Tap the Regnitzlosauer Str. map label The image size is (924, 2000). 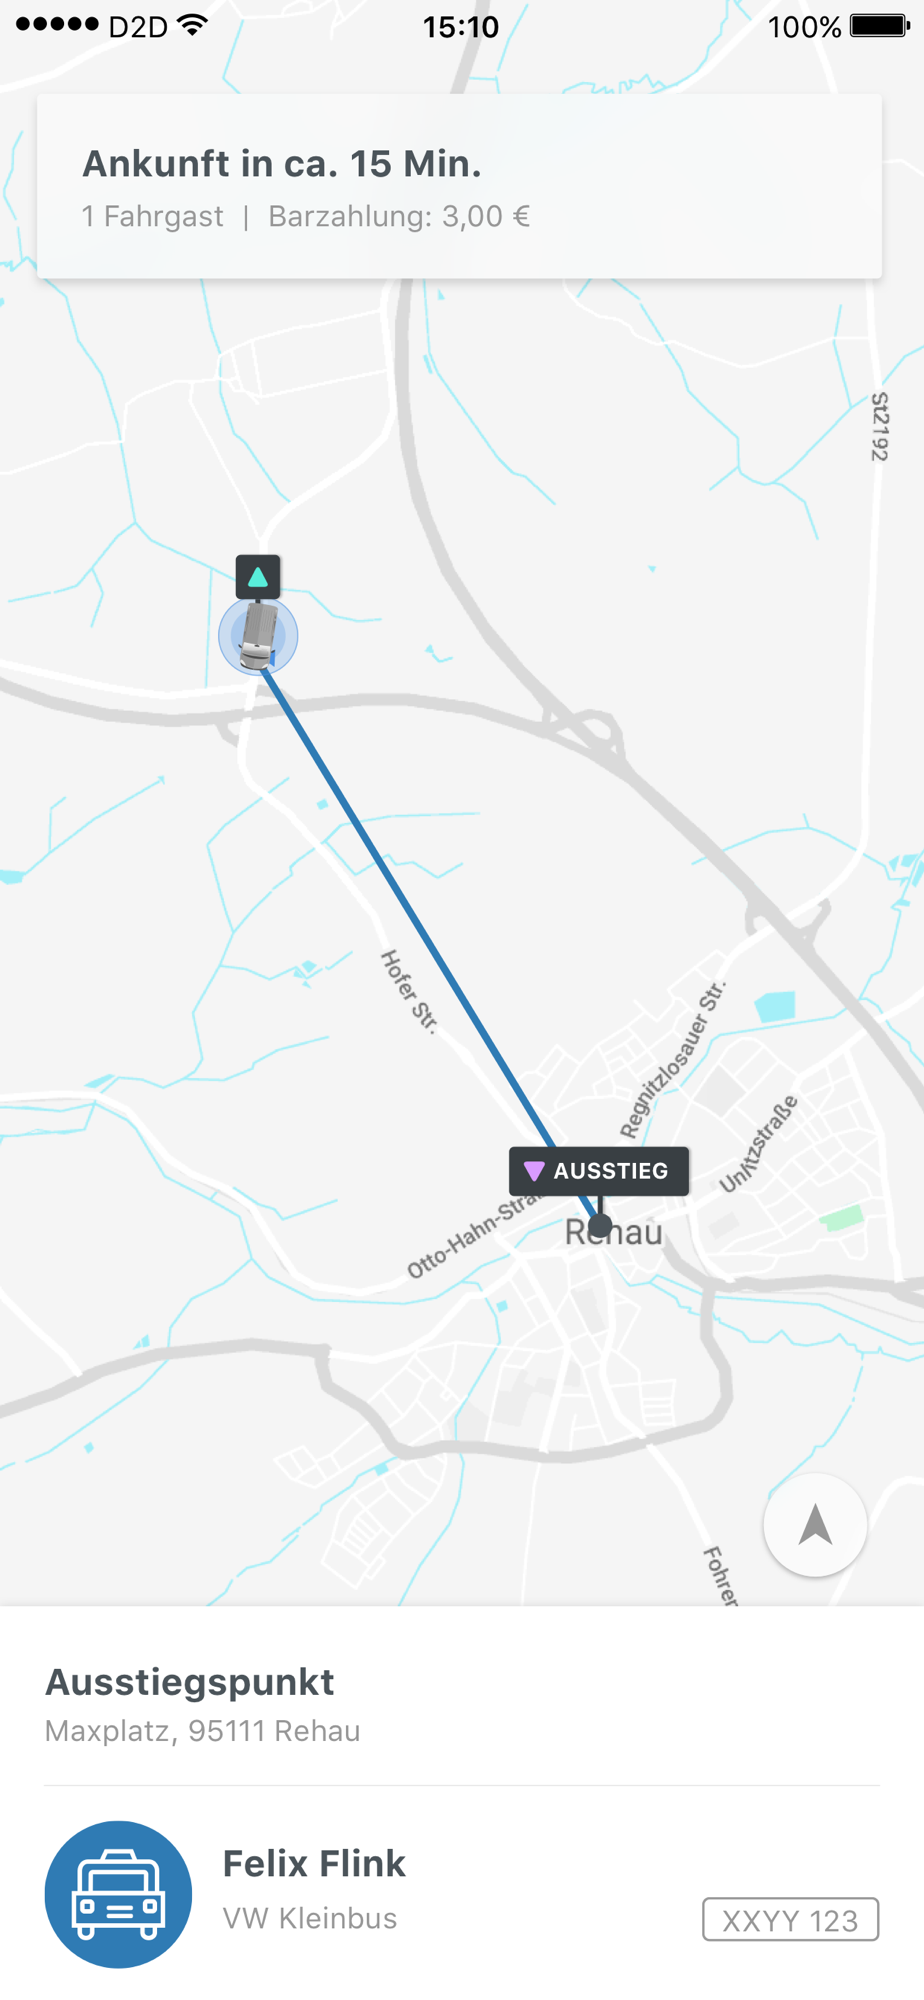click(673, 1060)
